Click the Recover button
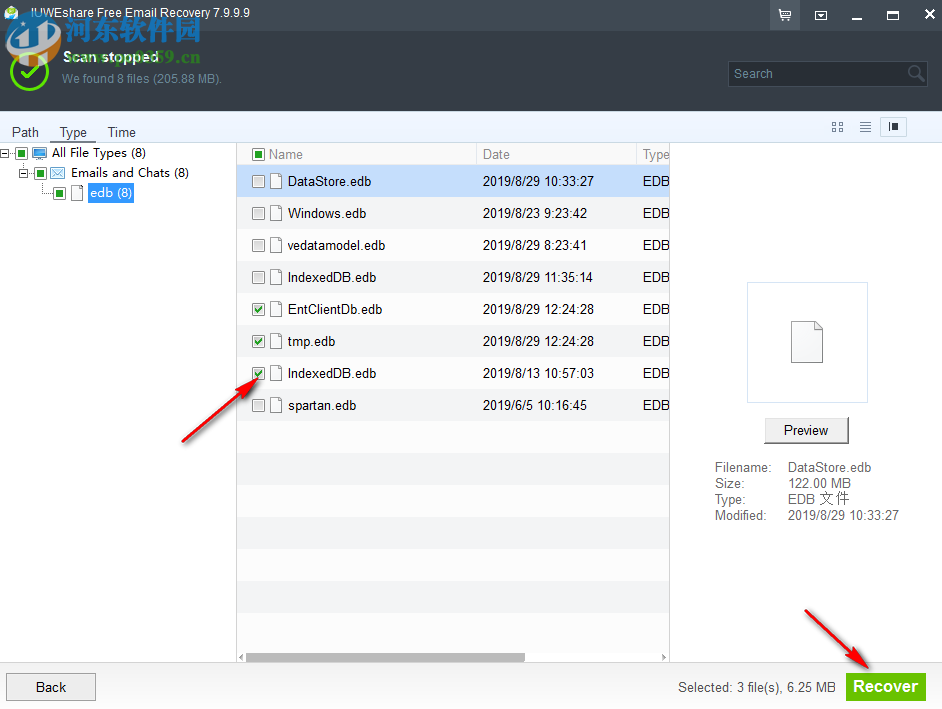 click(885, 687)
